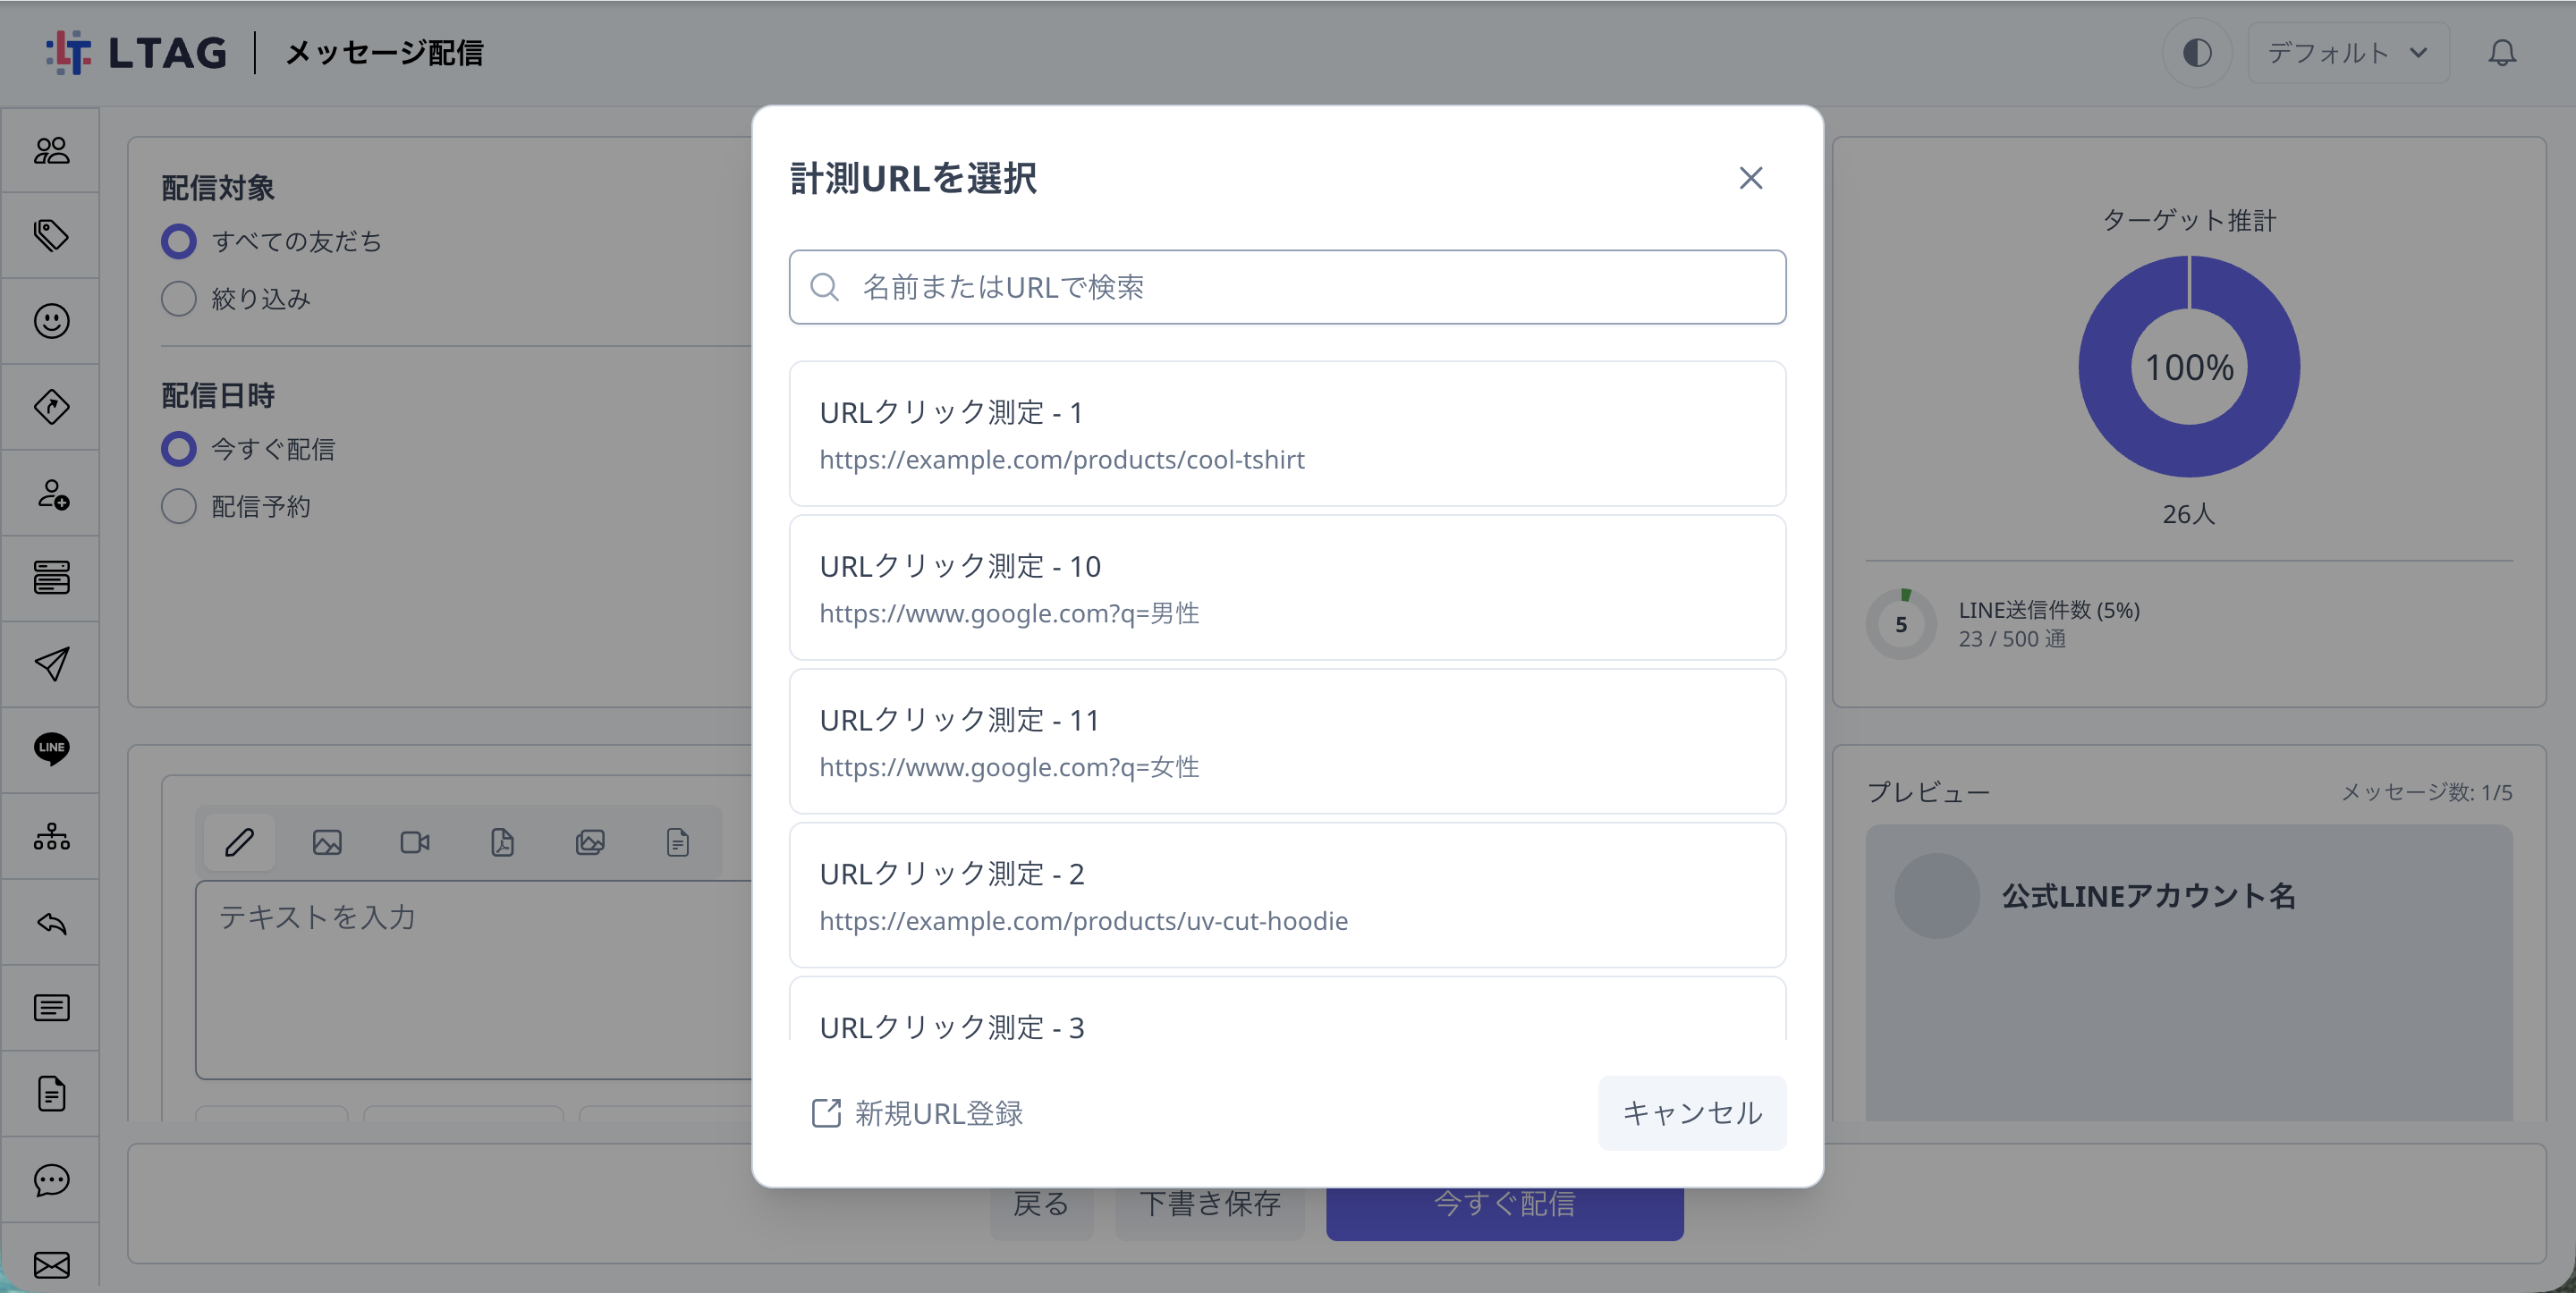Click the LINE logo sidebar icon
The height and width of the screenshot is (1293, 2576).
[51, 749]
